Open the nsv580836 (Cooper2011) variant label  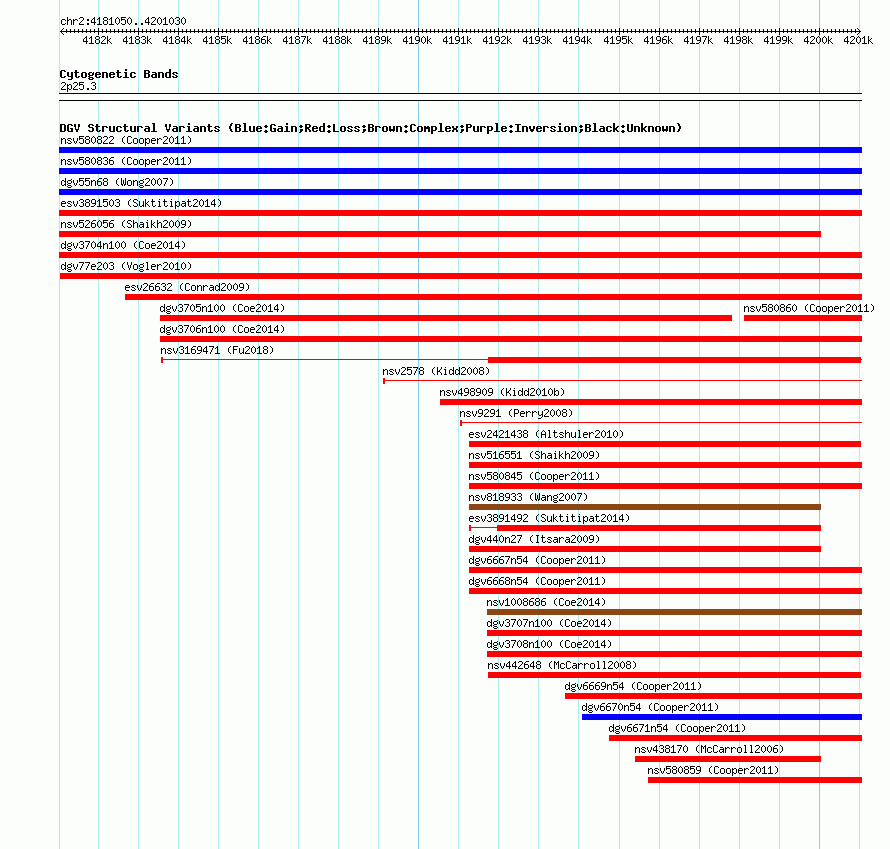tap(126, 161)
